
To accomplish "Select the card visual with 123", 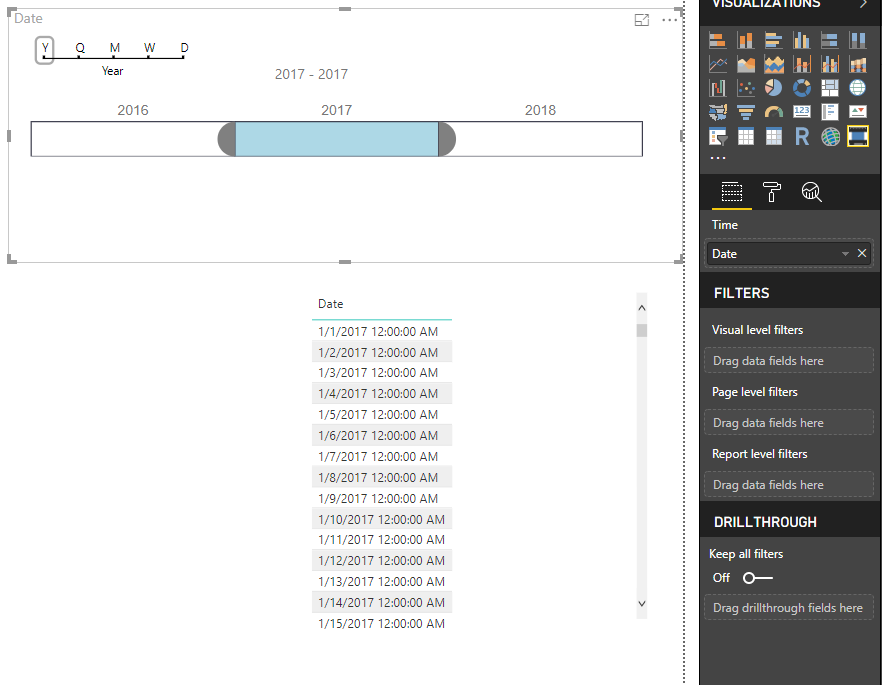I will (x=802, y=112).
